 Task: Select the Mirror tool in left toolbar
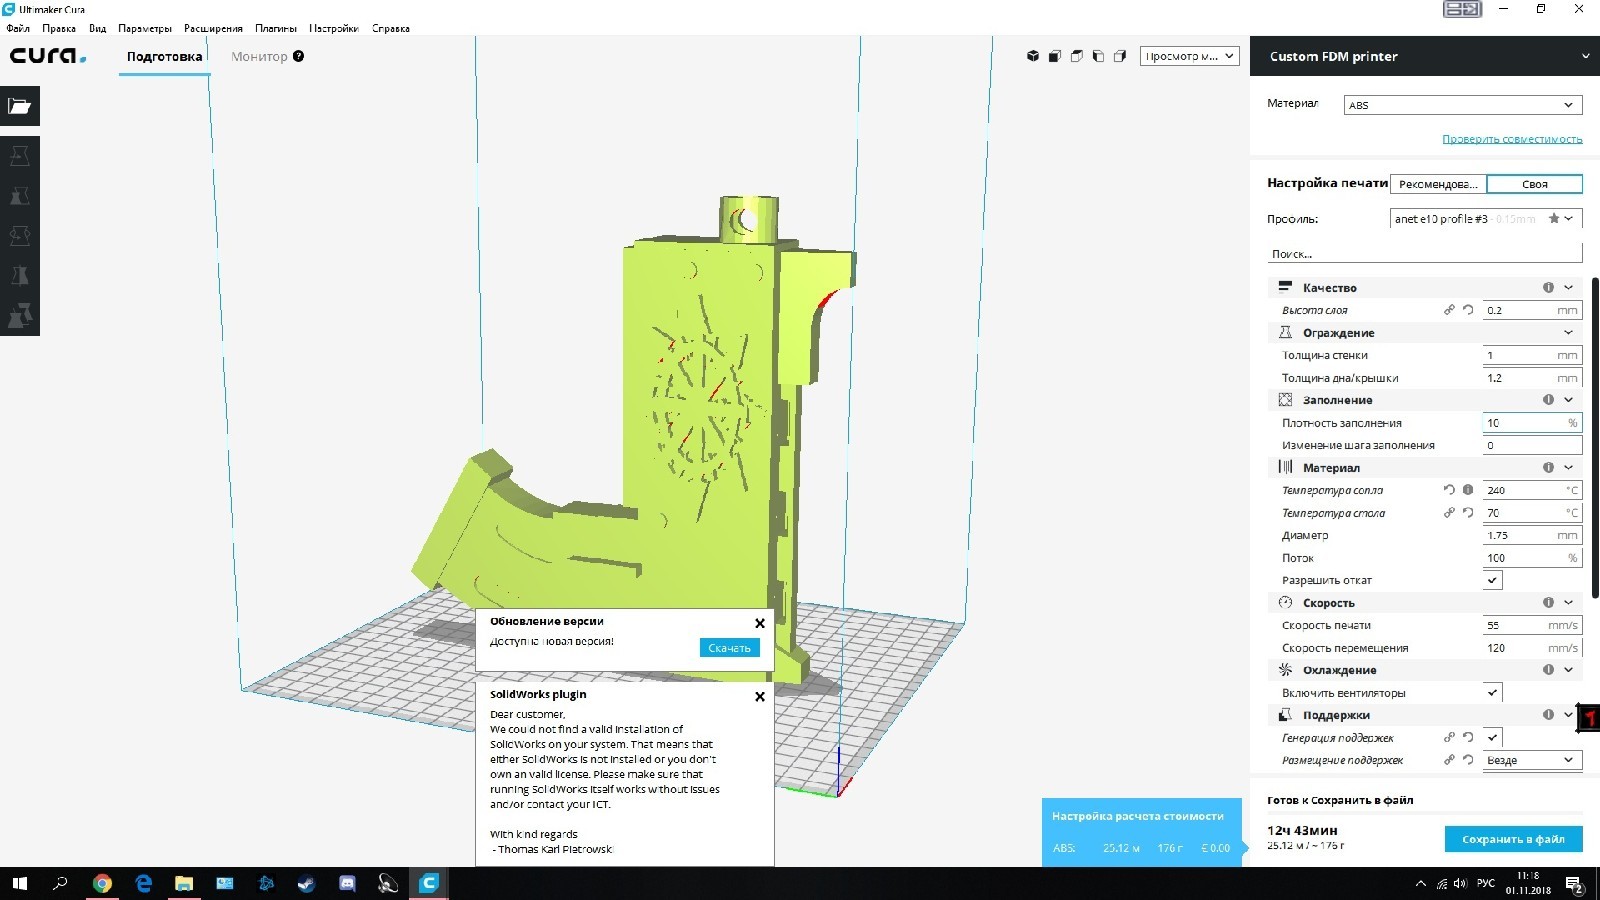pyautogui.click(x=20, y=276)
